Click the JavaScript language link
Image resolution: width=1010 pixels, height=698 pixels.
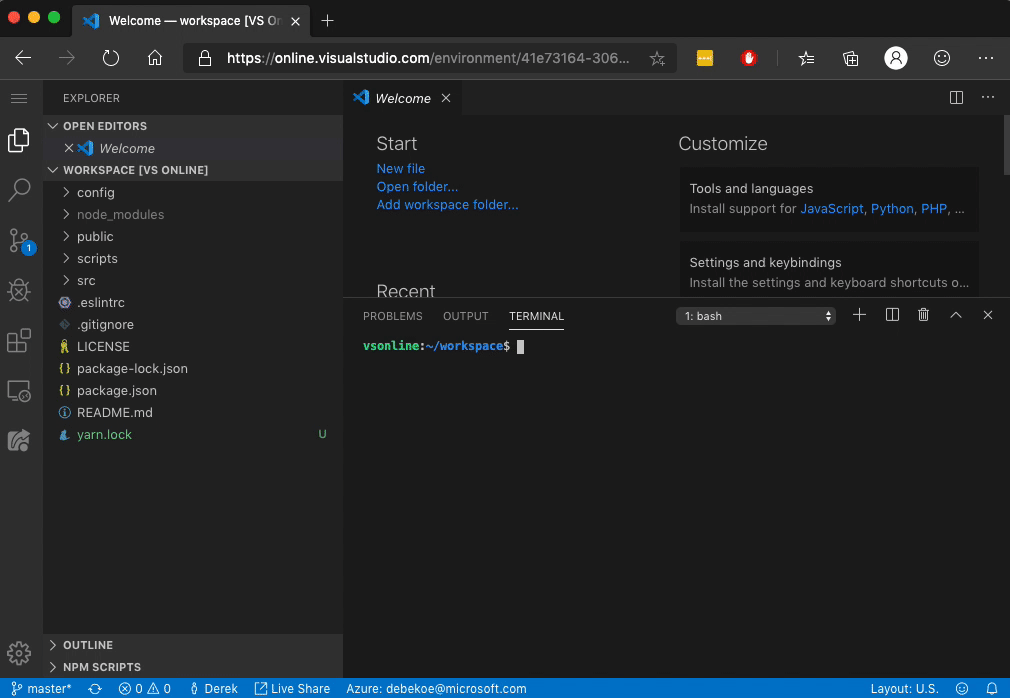tap(832, 209)
